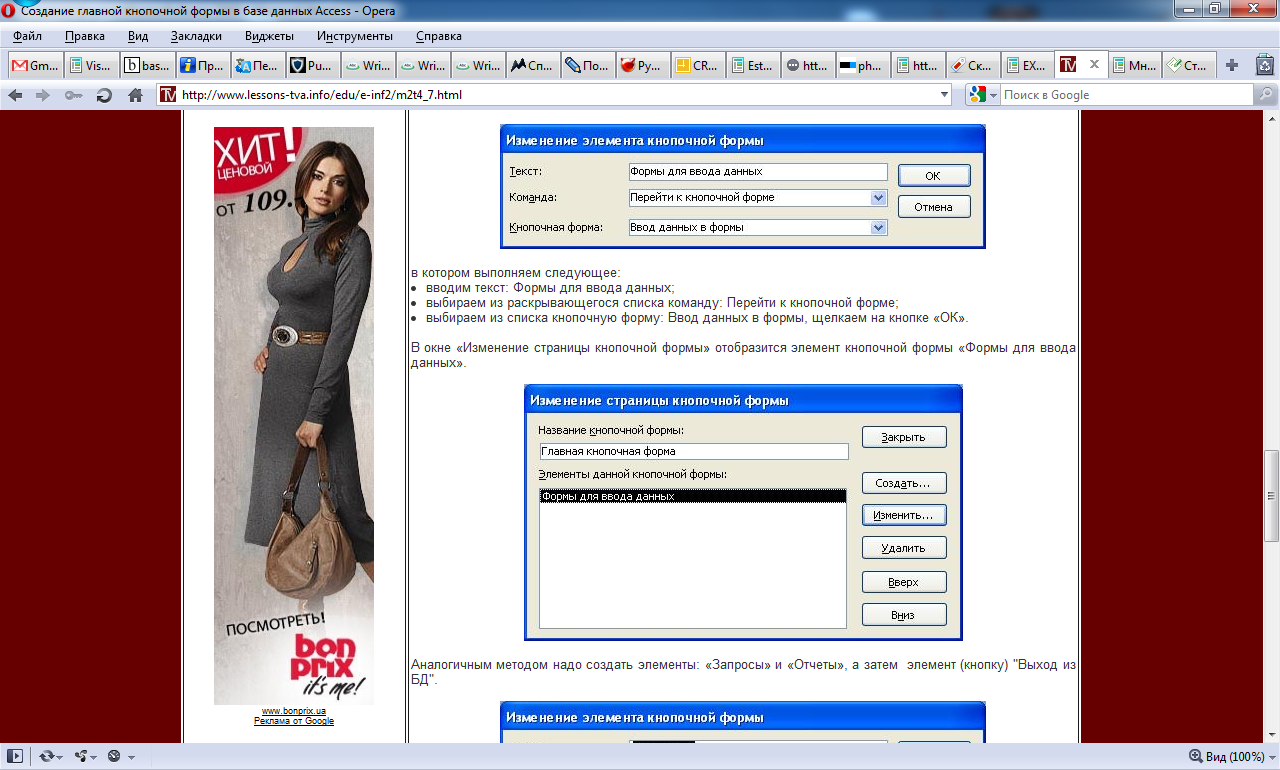1280x770 pixels.
Task: Switch to the Мн... tab
Action: (x=1136, y=65)
